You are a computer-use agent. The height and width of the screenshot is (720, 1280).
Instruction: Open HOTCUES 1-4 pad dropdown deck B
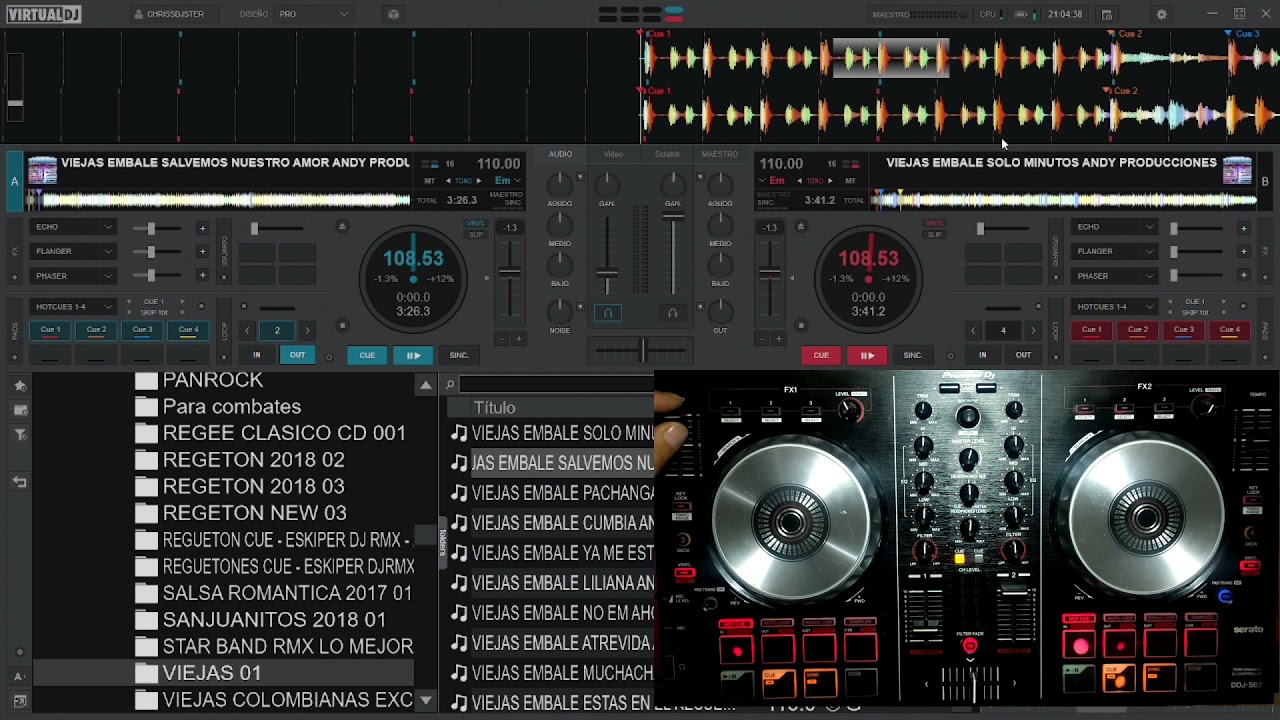click(1115, 307)
